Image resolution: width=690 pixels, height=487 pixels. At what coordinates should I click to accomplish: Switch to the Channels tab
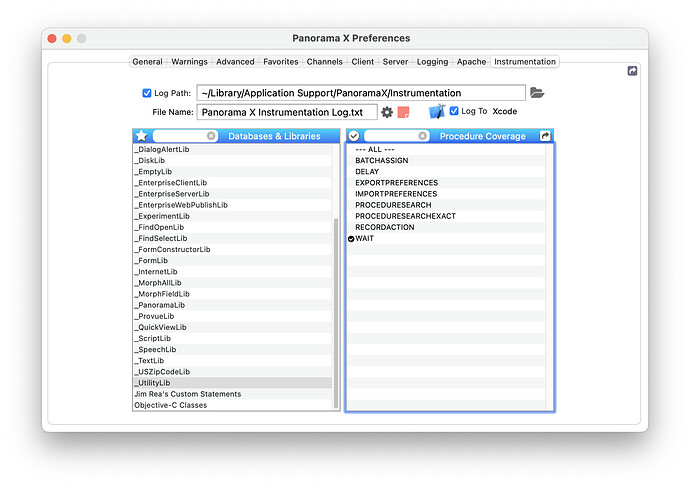[x=324, y=62]
